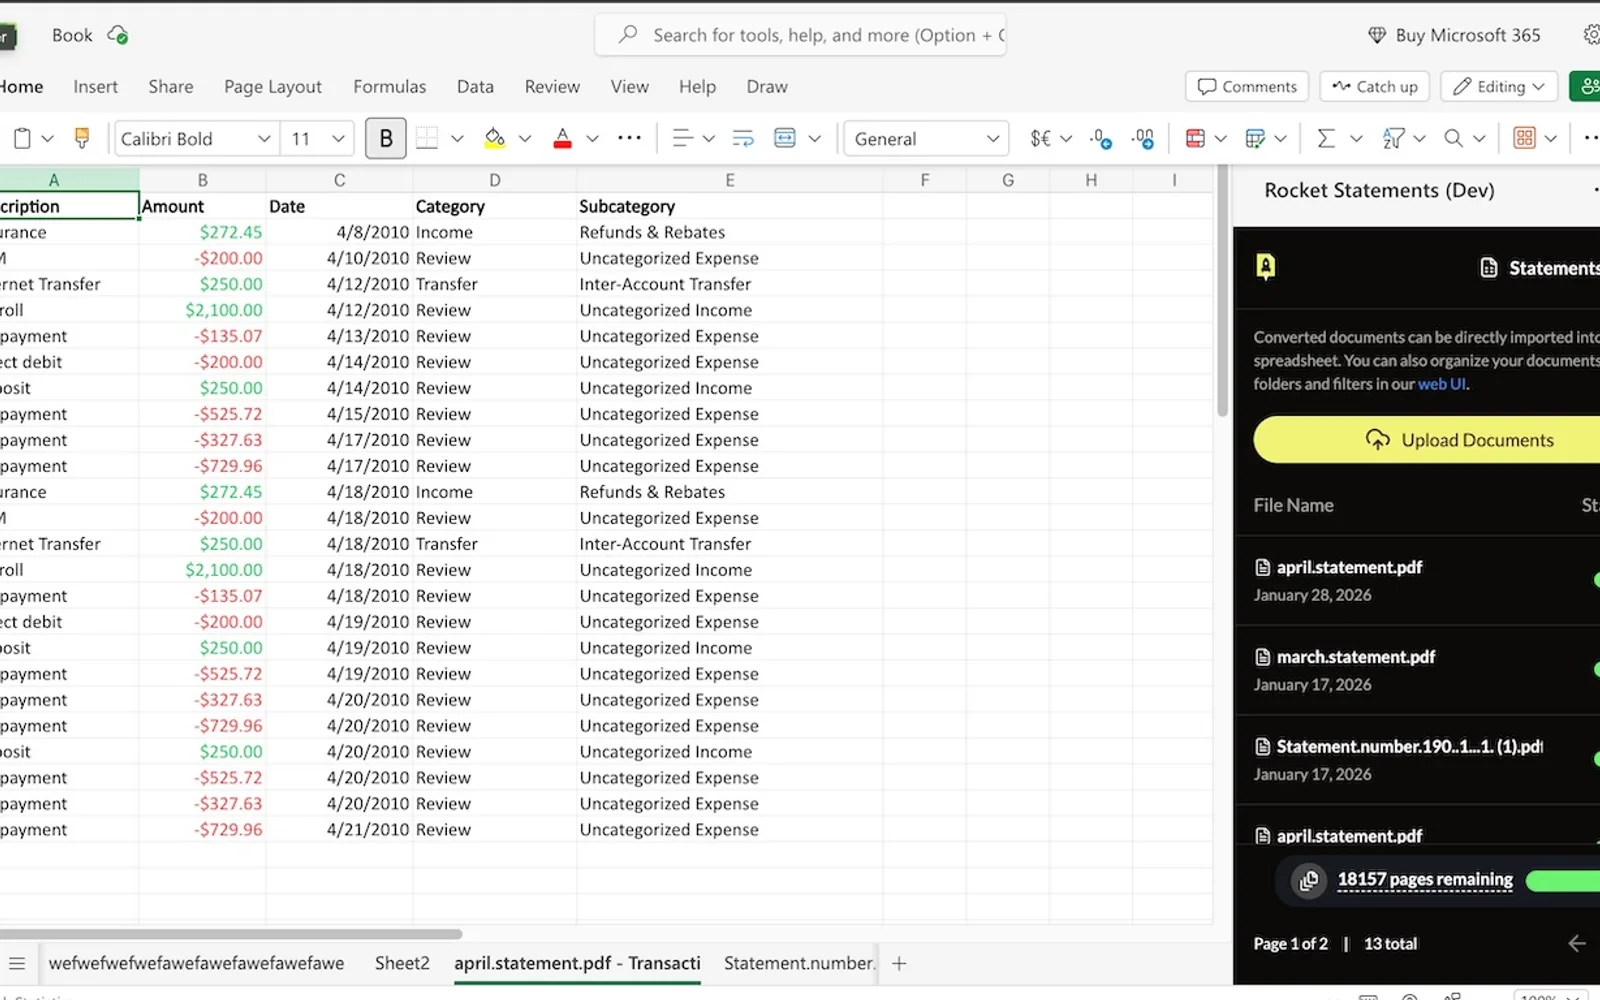Image resolution: width=1600 pixels, height=1000 pixels.
Task: Click the Merge cells icon
Action: point(785,138)
